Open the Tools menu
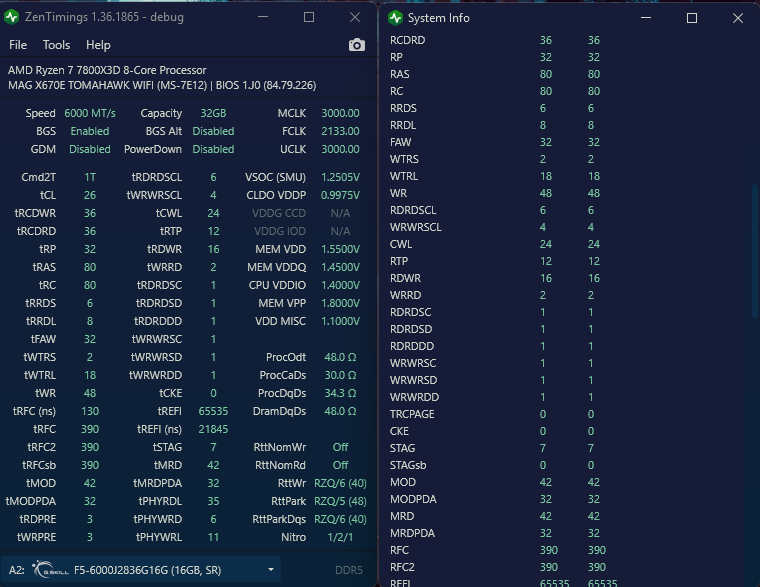The width and height of the screenshot is (760, 587). pyautogui.click(x=56, y=45)
